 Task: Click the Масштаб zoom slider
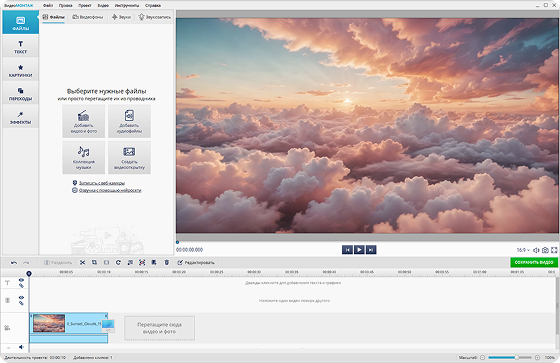[x=509, y=357]
